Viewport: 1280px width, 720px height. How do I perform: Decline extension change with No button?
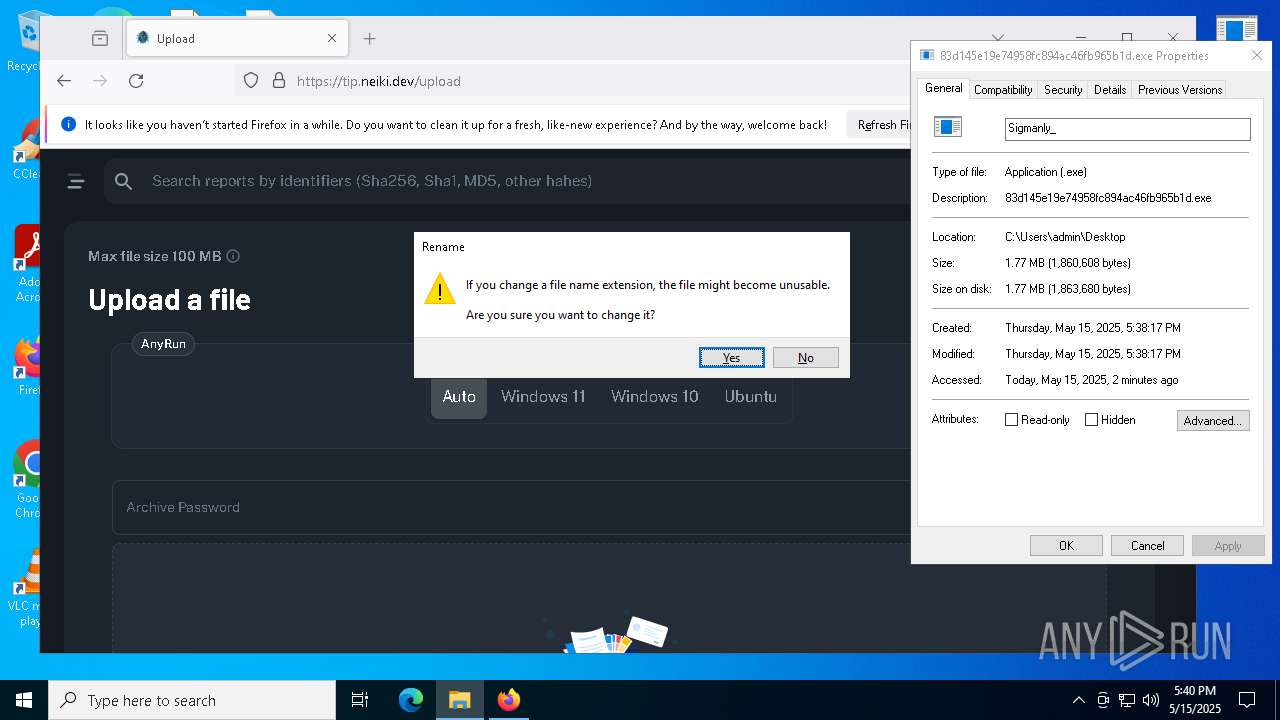806,358
